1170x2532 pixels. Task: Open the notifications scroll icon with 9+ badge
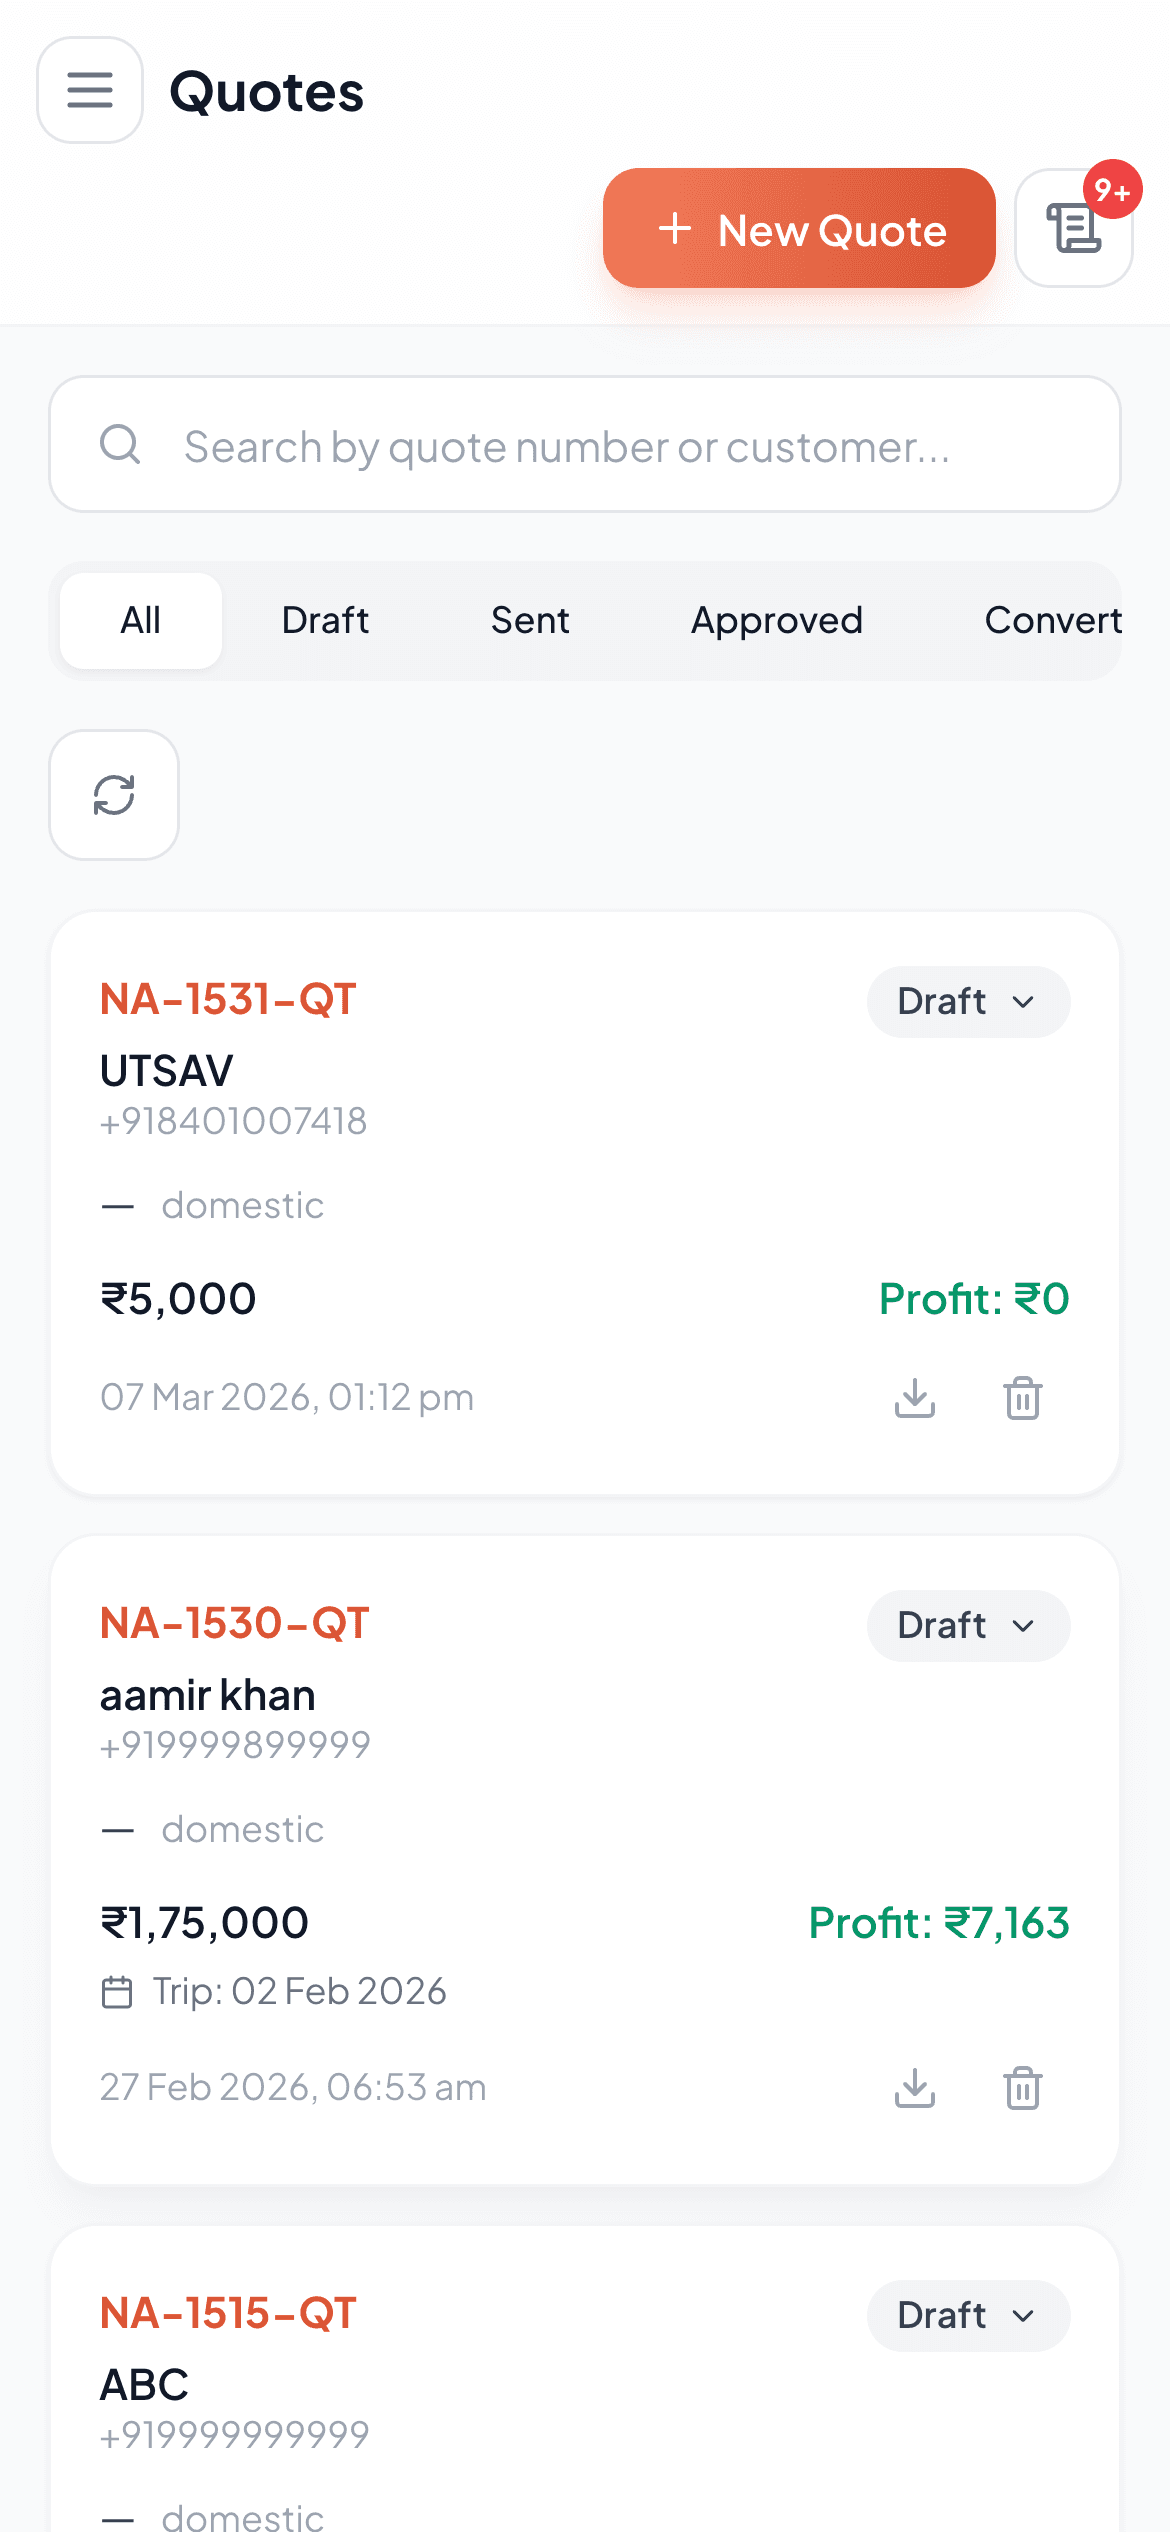(x=1074, y=228)
